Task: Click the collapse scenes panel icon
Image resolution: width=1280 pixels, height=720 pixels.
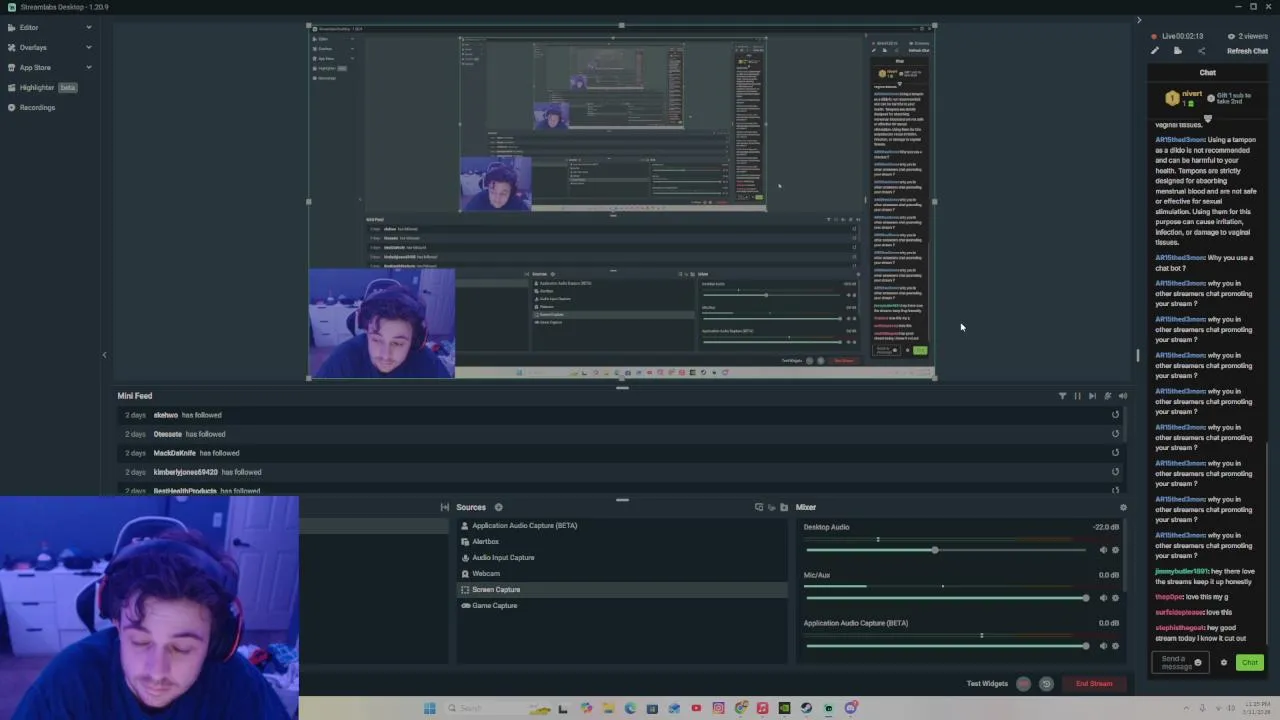Action: (445, 508)
